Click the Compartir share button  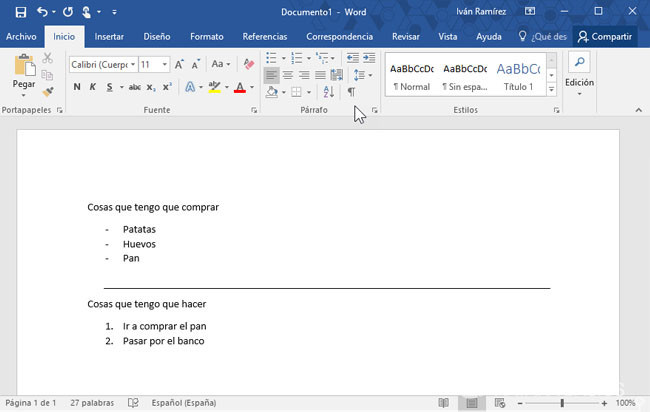tap(605, 36)
